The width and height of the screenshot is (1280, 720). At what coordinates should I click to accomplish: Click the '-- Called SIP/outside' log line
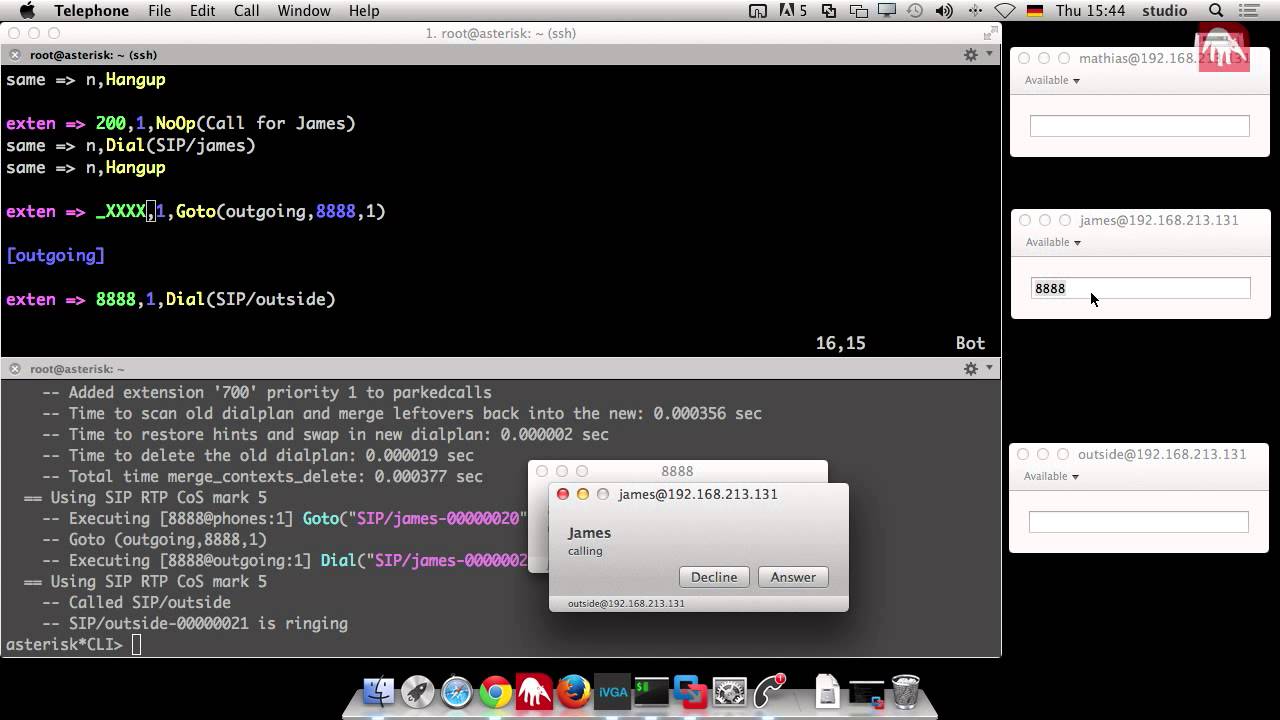click(x=136, y=602)
